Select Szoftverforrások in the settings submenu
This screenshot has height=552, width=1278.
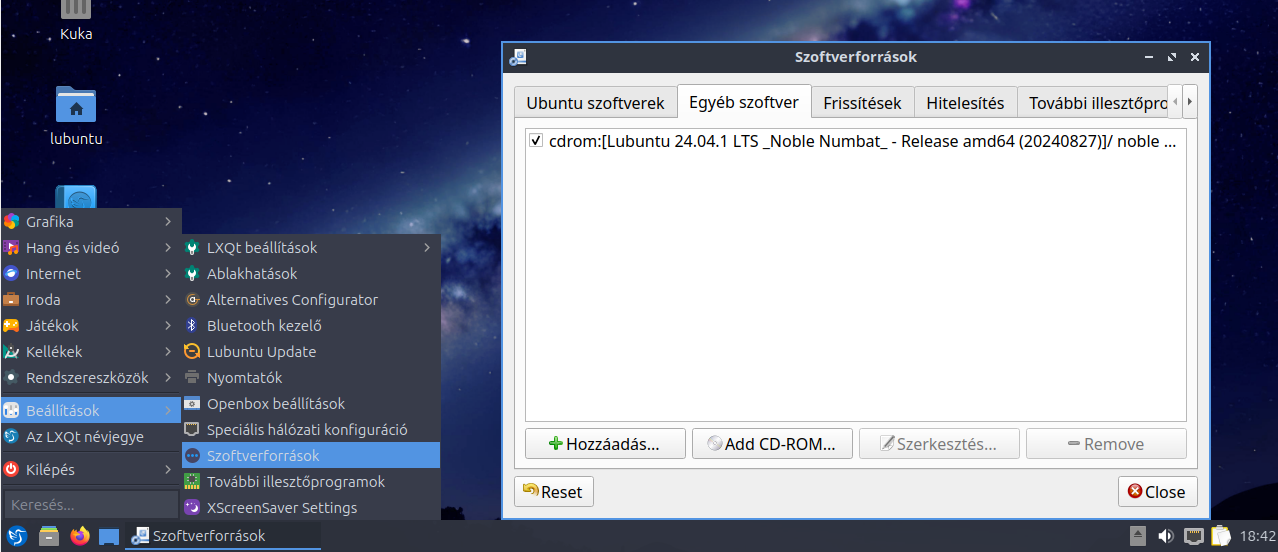[x=311, y=456]
